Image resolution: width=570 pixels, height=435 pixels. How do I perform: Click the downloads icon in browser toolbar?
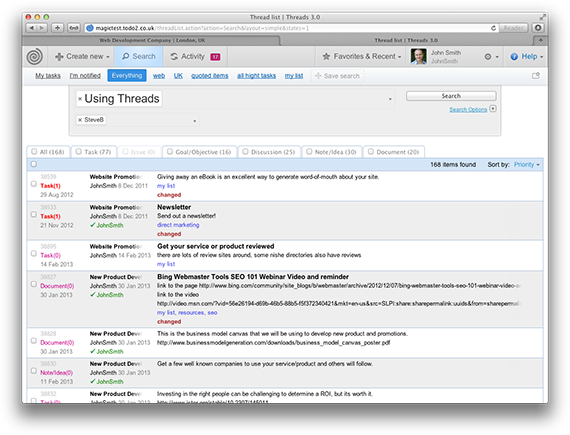coord(538,28)
